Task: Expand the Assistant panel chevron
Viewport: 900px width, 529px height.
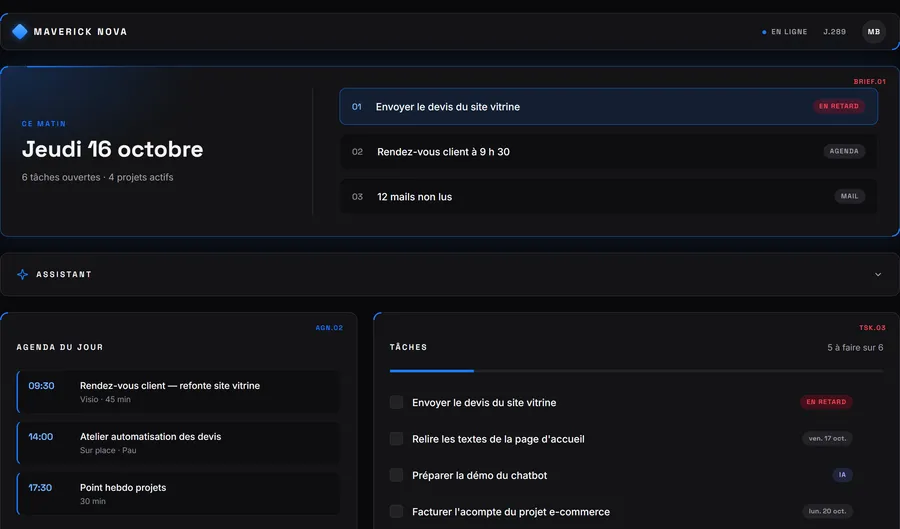Action: (878, 274)
